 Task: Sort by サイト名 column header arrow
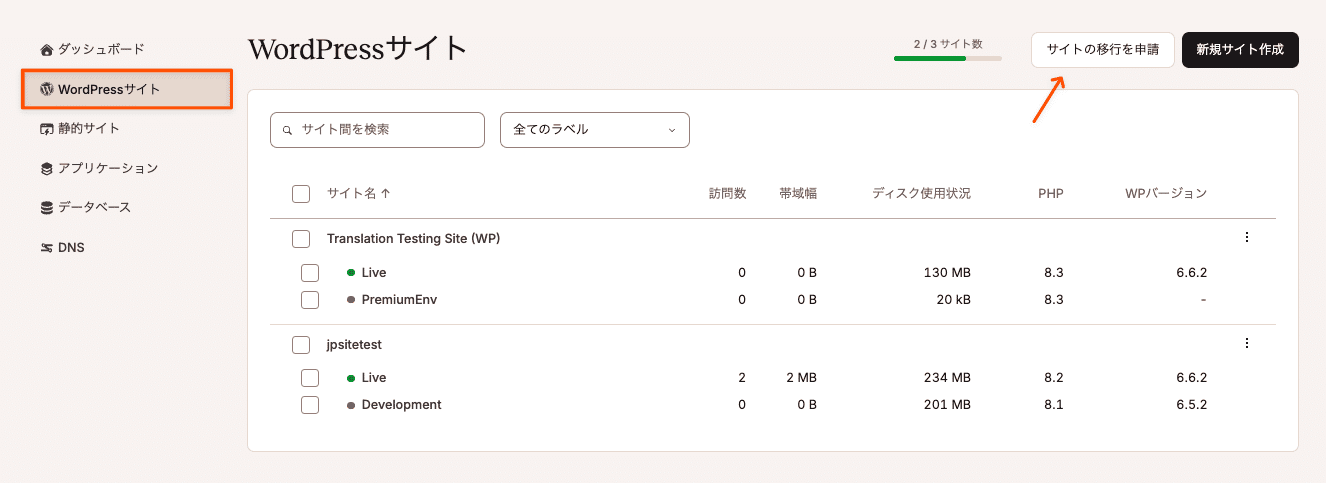pyautogui.click(x=385, y=194)
